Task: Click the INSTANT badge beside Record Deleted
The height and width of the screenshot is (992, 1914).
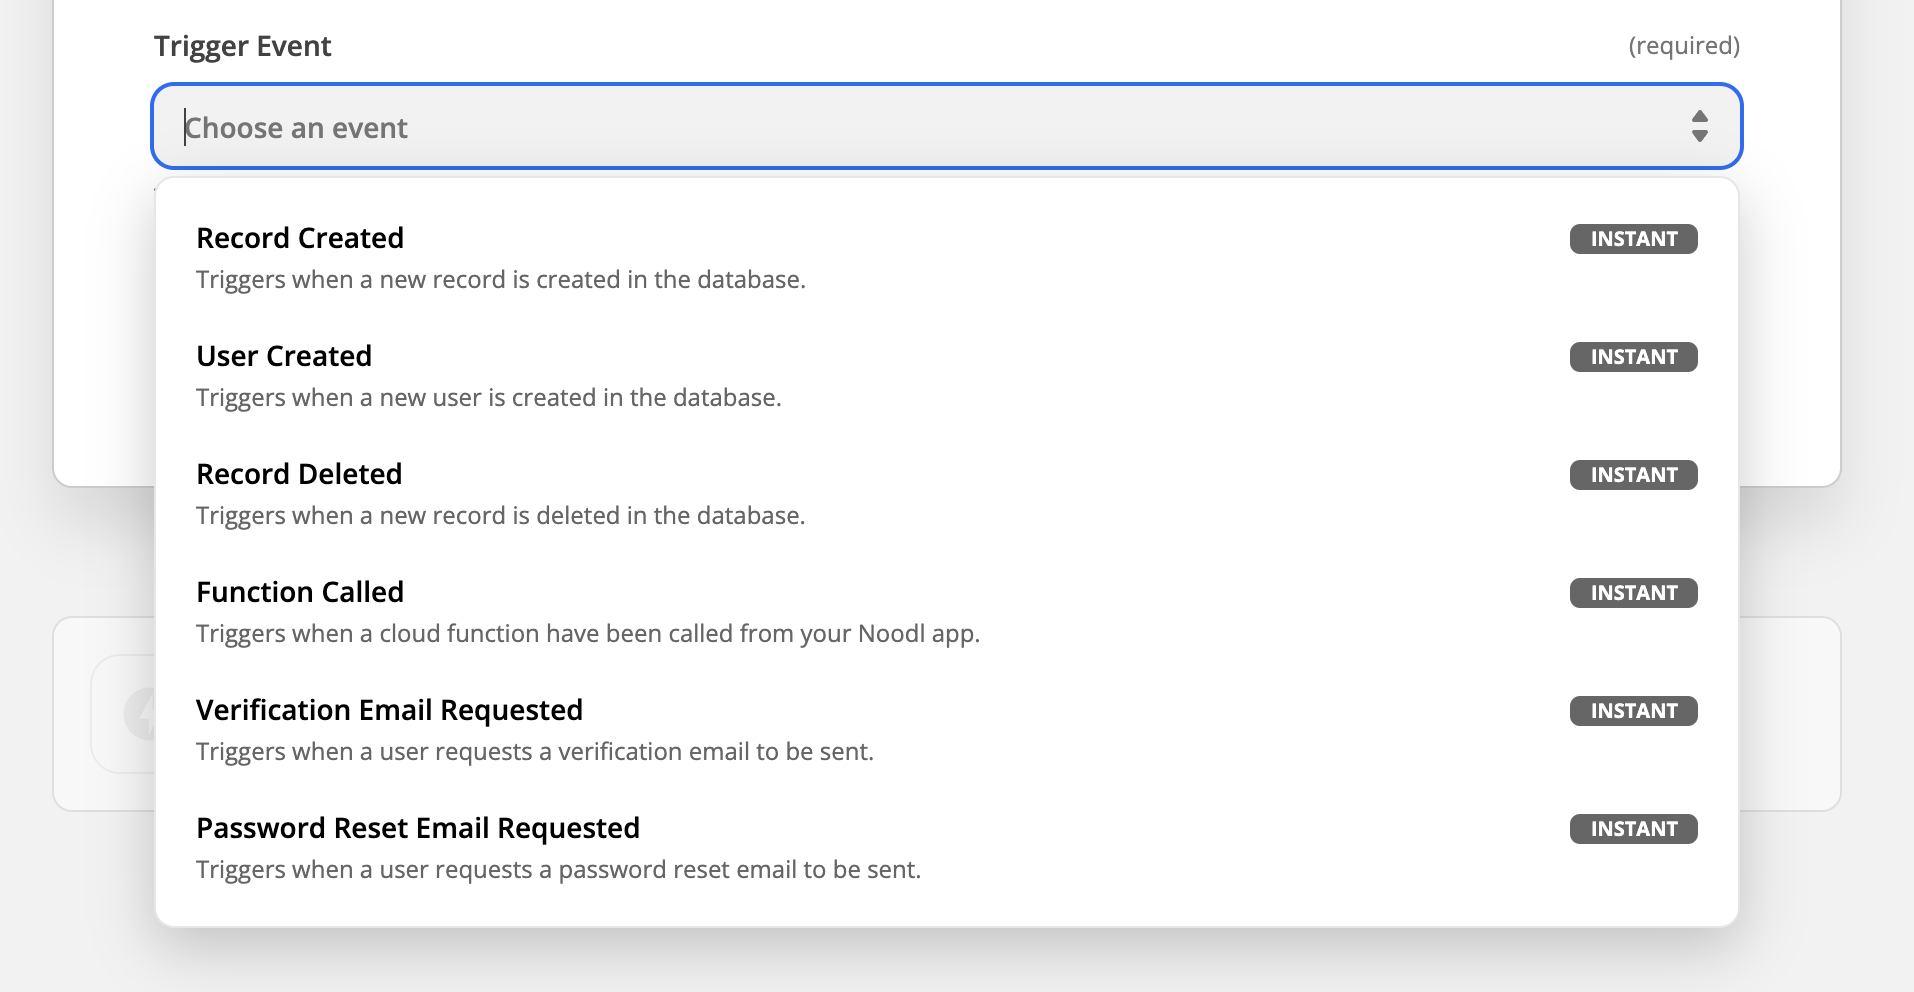Action: pyautogui.click(x=1633, y=475)
